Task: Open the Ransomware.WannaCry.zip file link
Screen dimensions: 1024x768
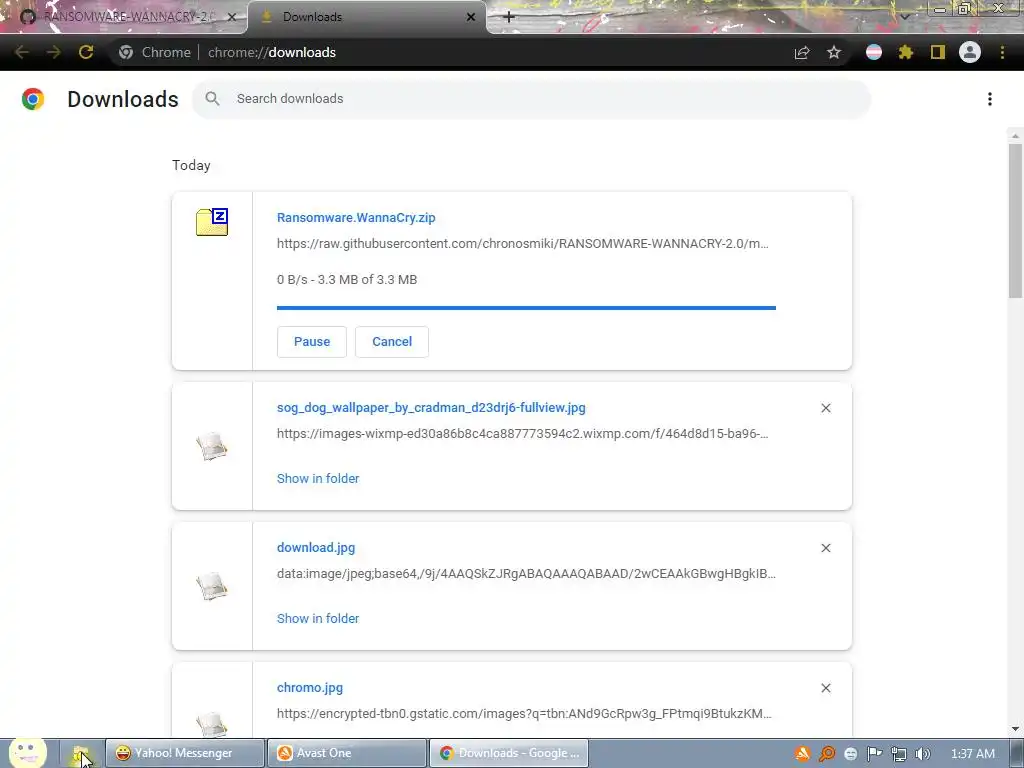Action: [x=356, y=217]
